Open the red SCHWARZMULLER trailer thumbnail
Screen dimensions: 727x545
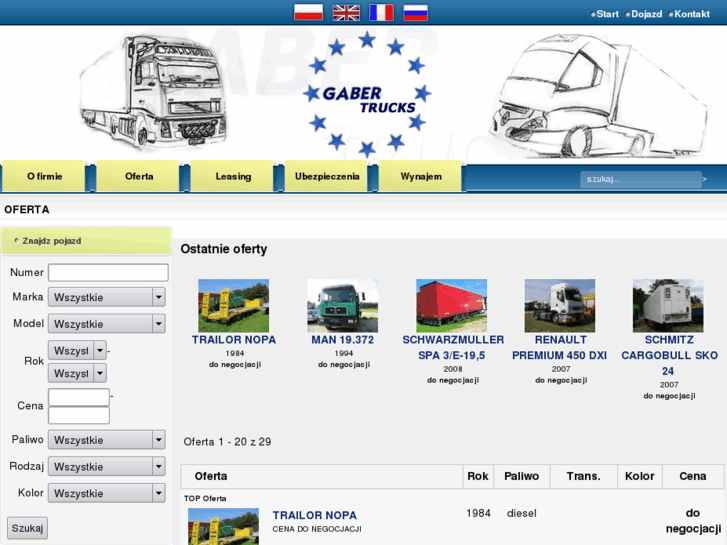click(452, 306)
